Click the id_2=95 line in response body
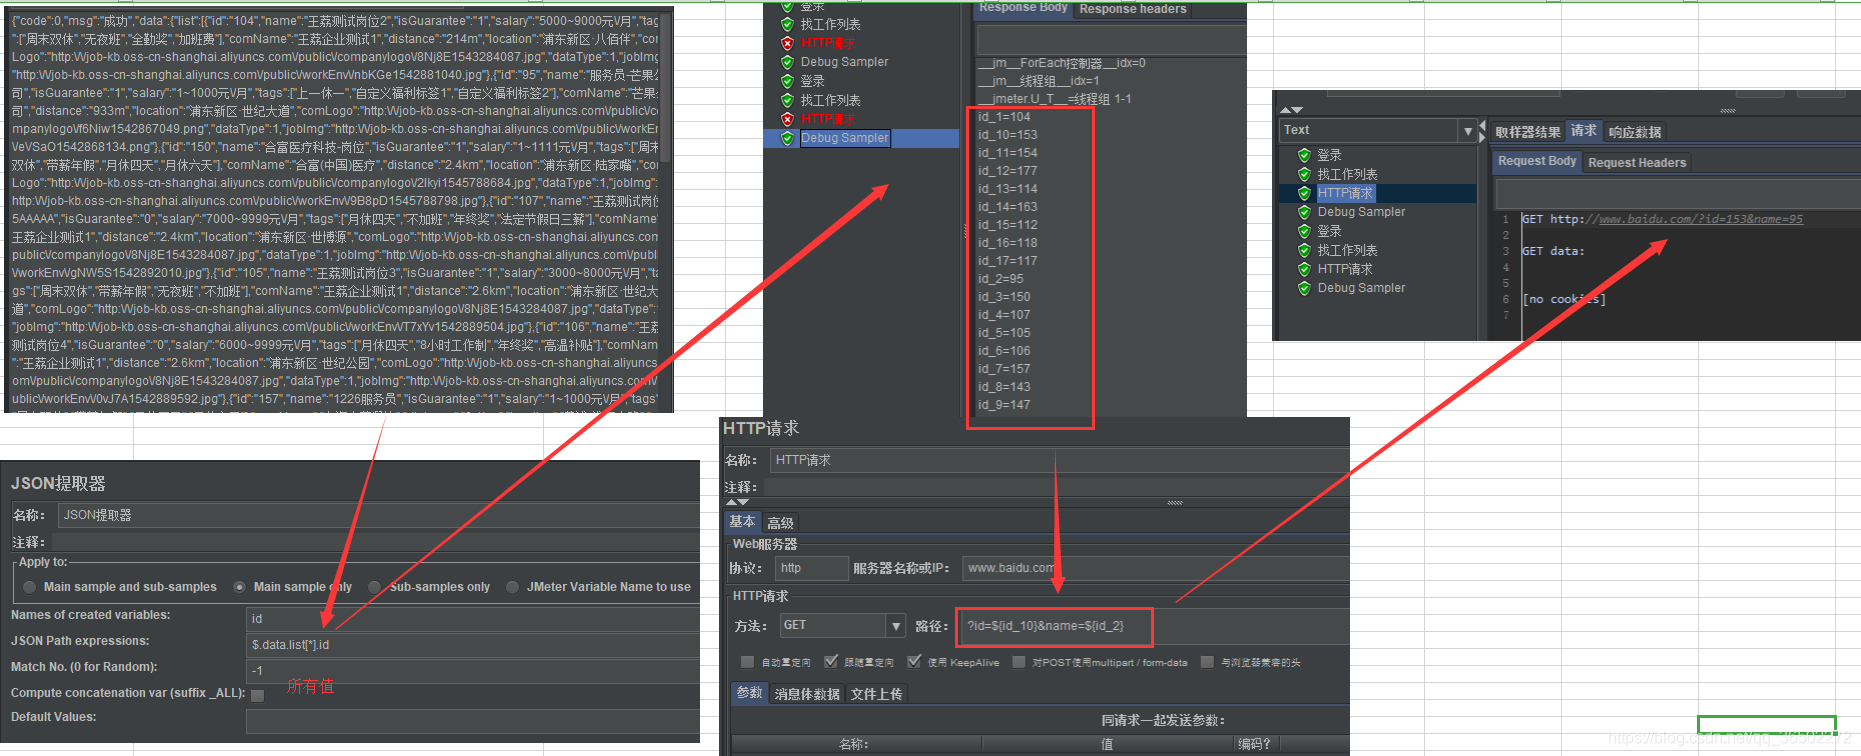This screenshot has height=756, width=1861. [1000, 279]
